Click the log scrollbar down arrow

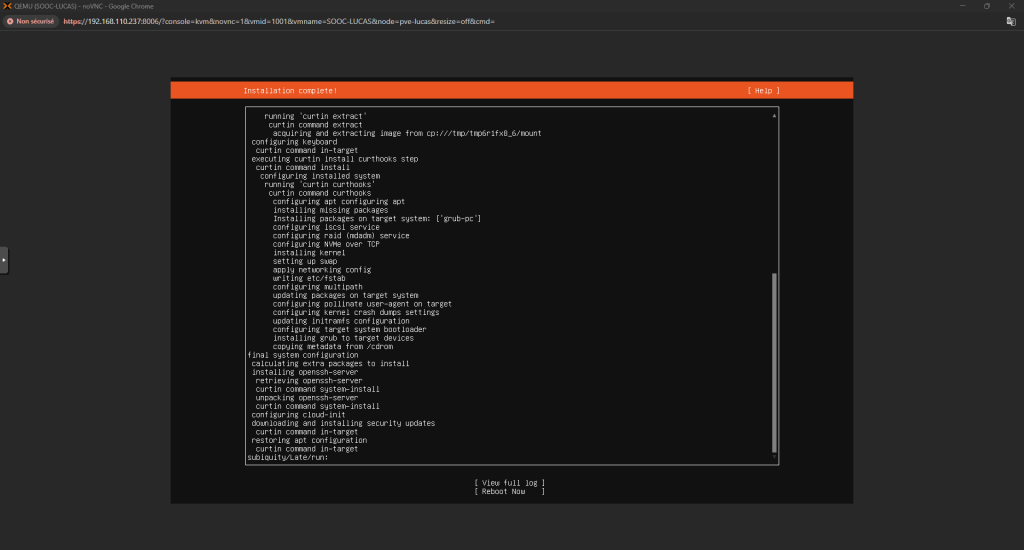774,458
